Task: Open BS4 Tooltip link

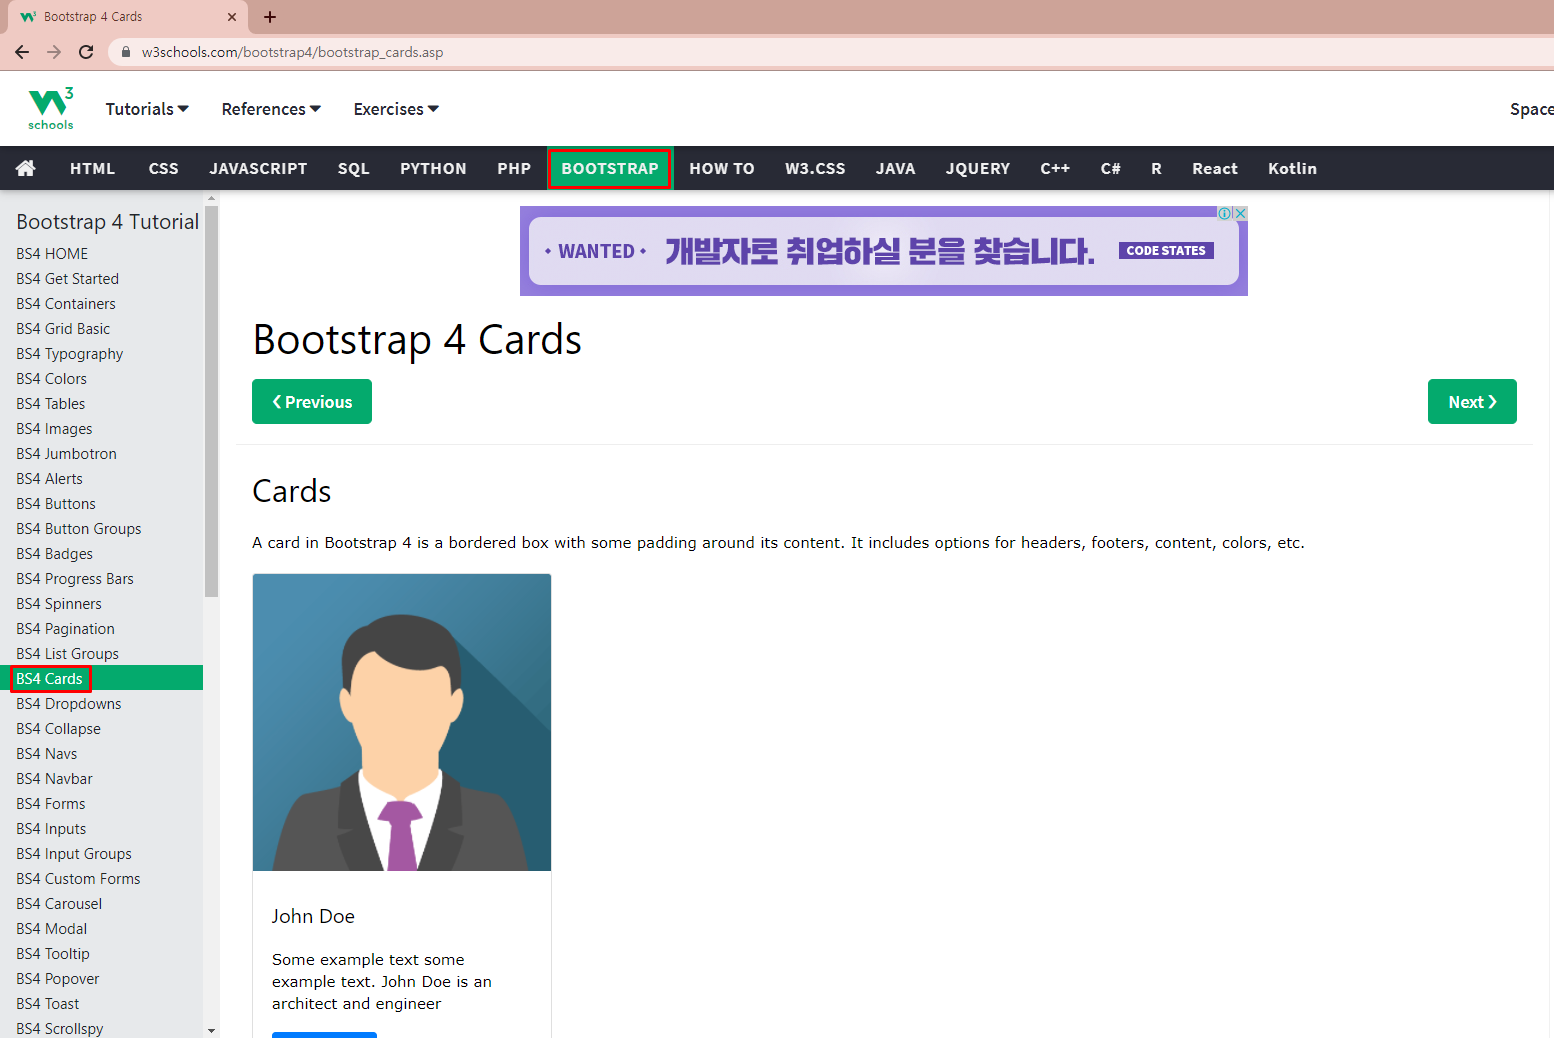Action: 53,954
